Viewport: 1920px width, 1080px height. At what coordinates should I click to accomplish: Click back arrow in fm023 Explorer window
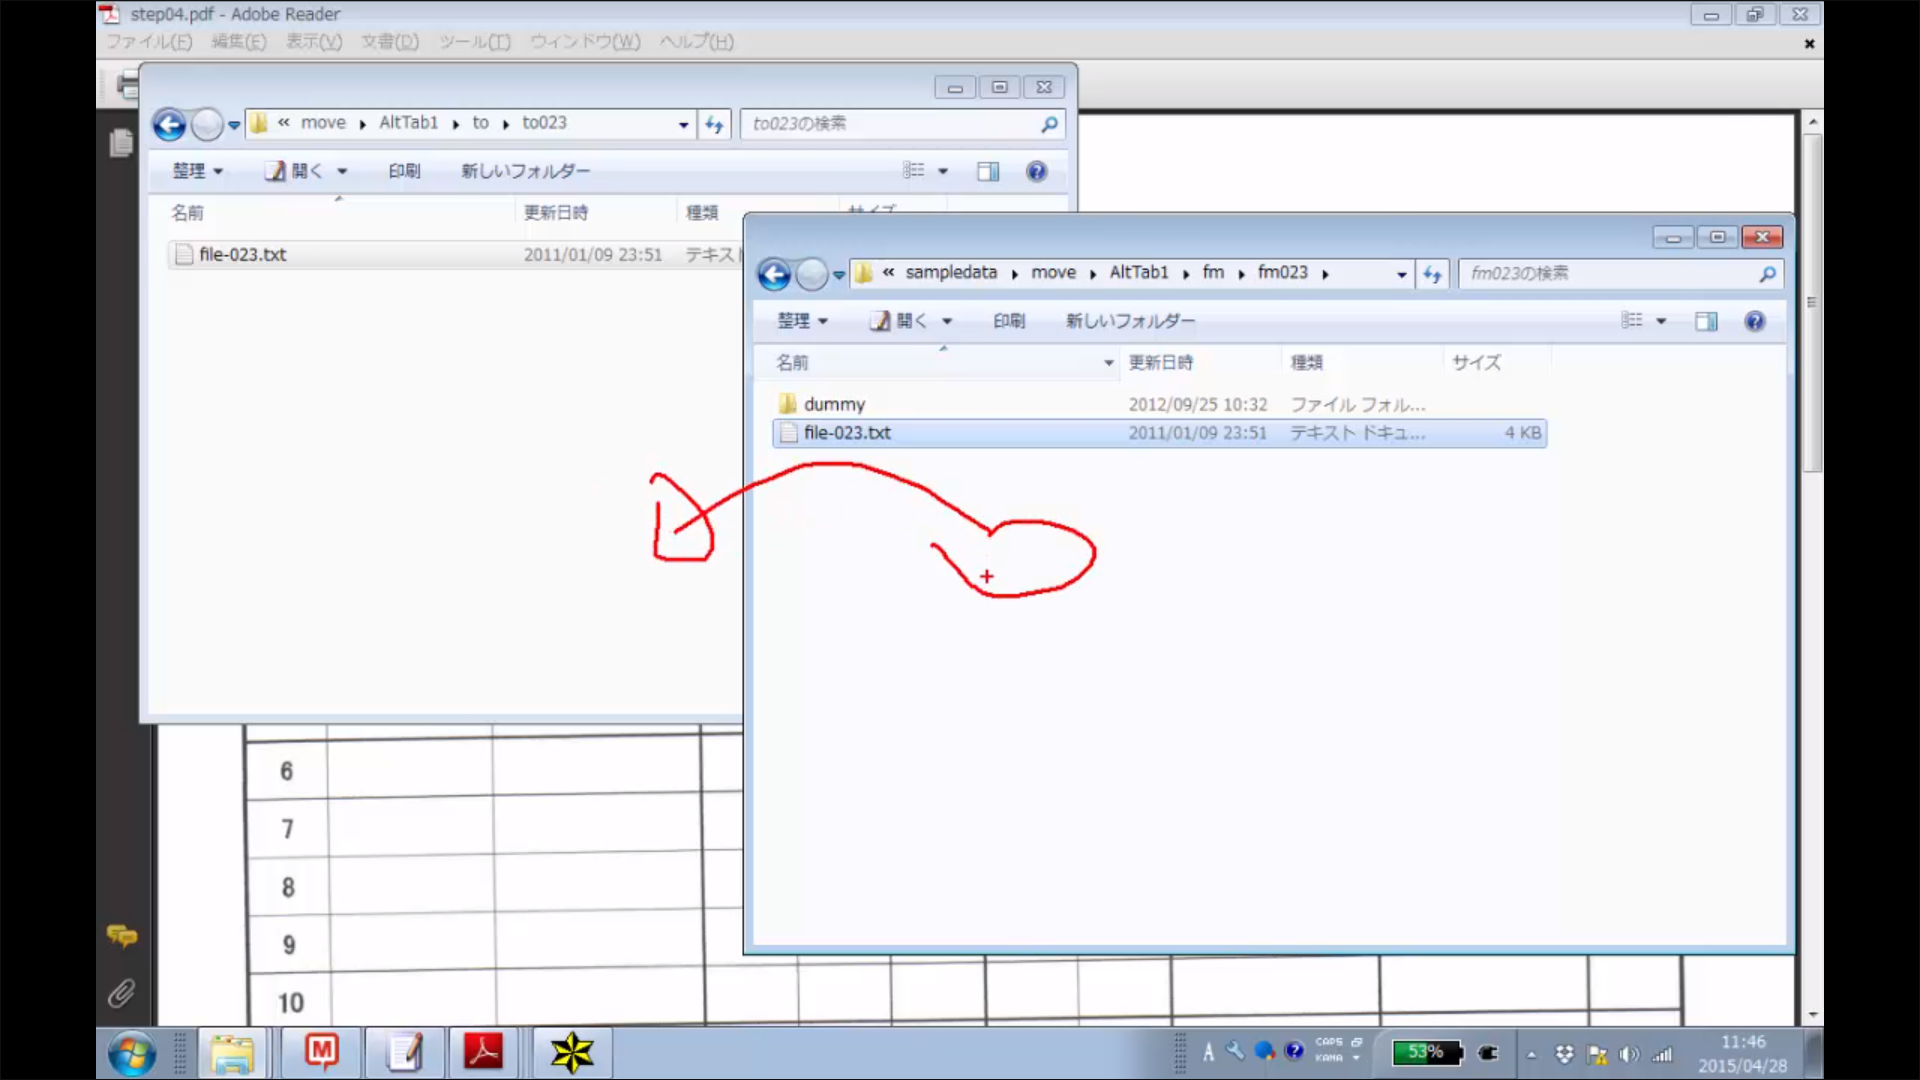[774, 274]
